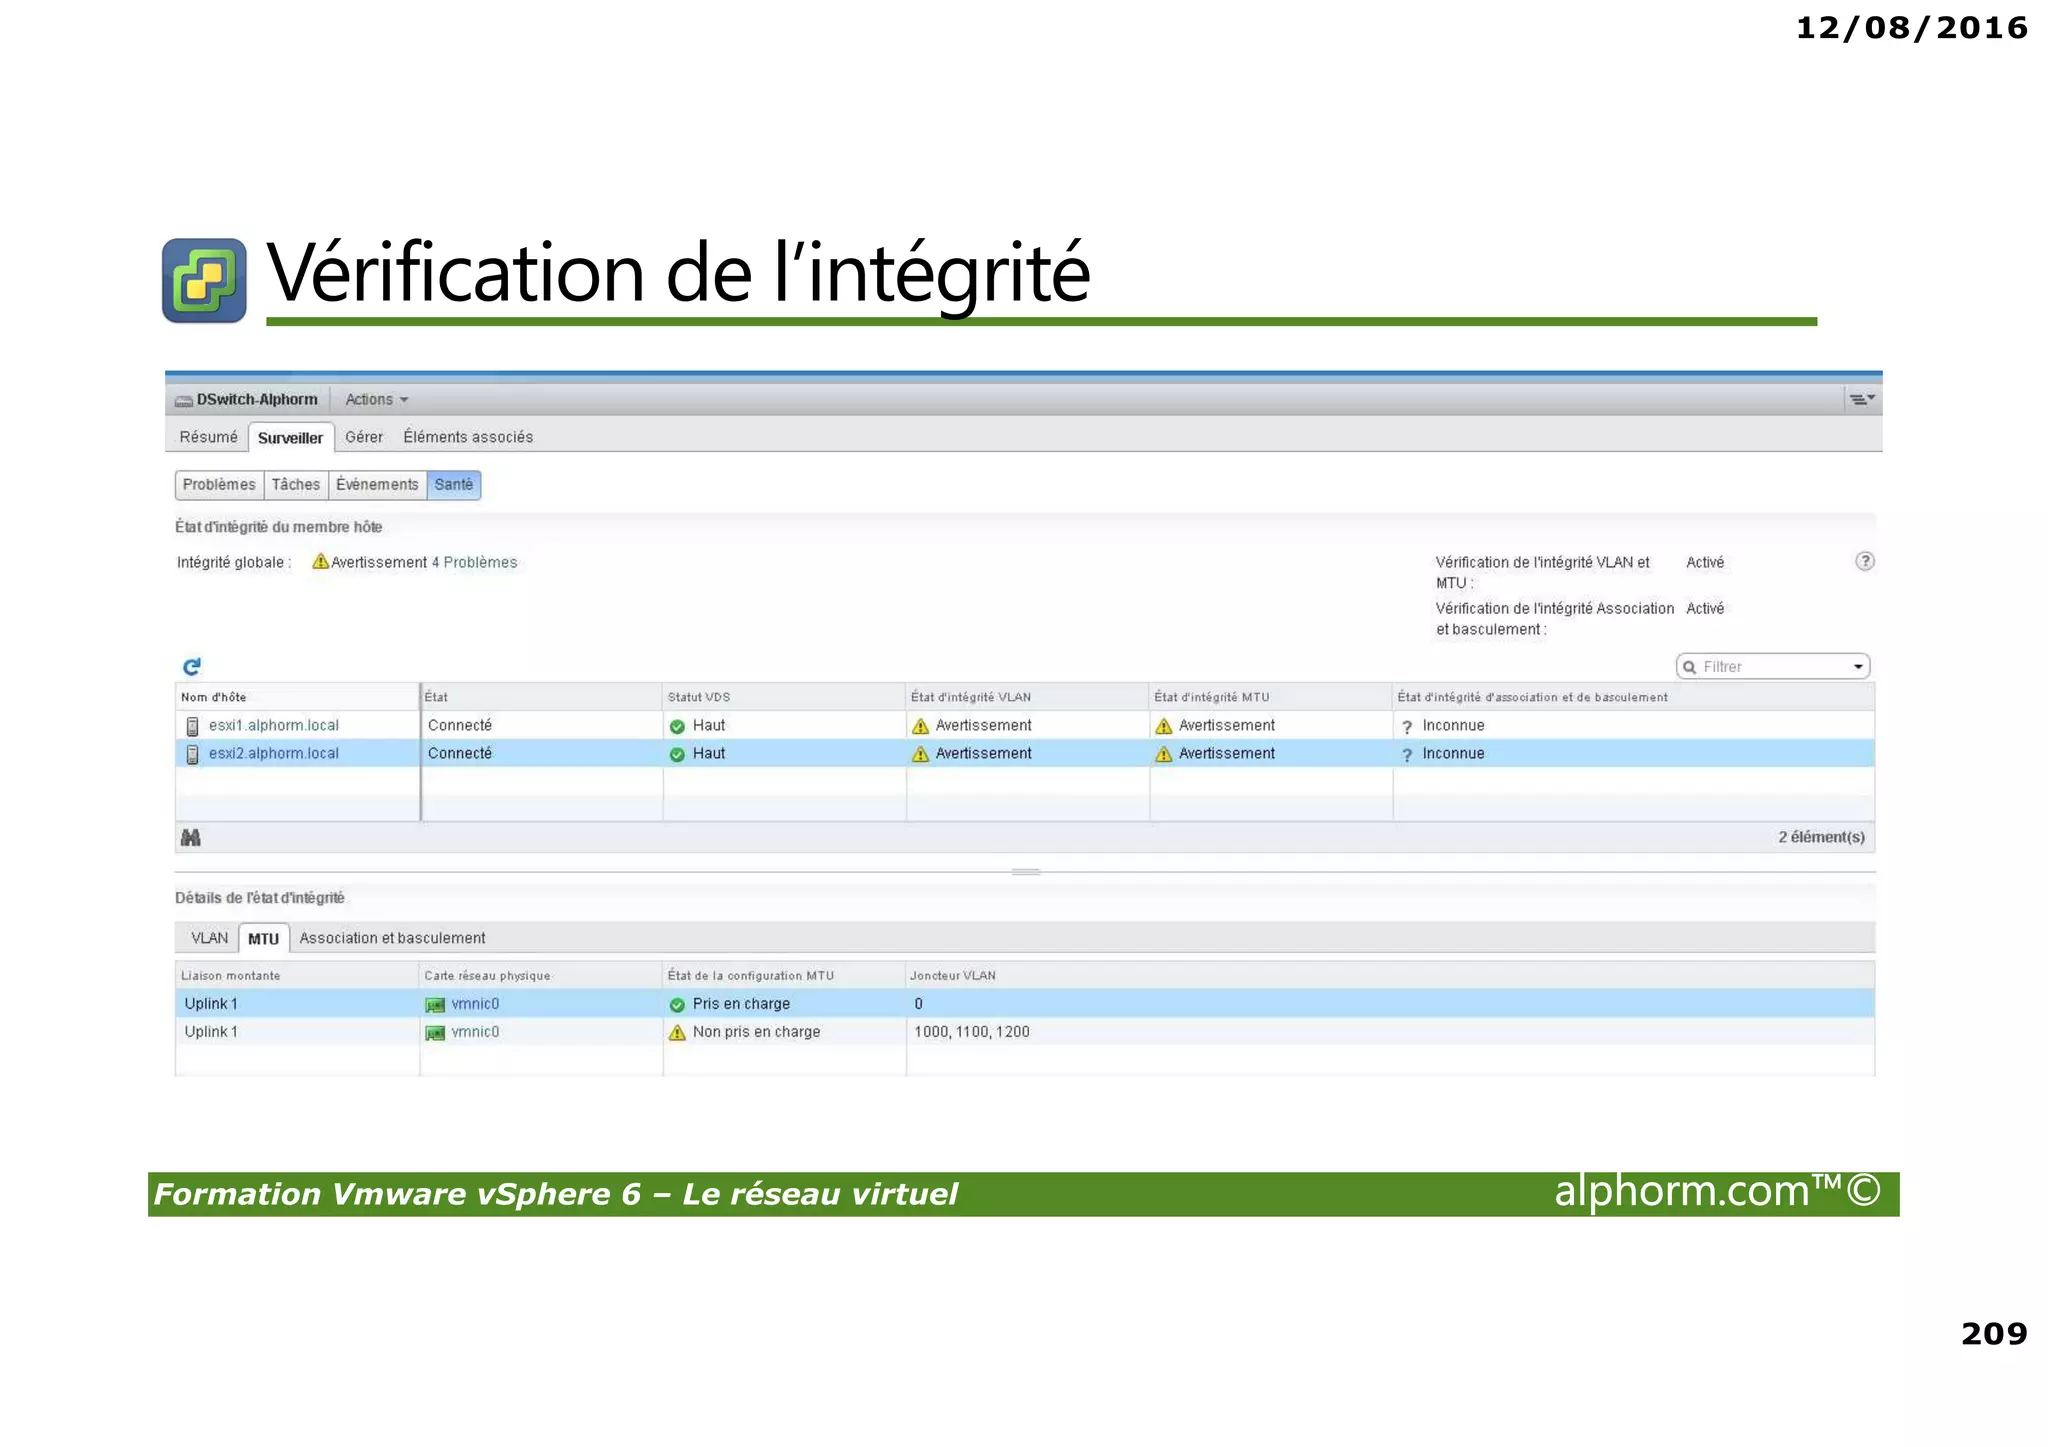The image size is (2048, 1447).
Task: Sort by the Jonction VLAN column header
Action: pos(1390,976)
